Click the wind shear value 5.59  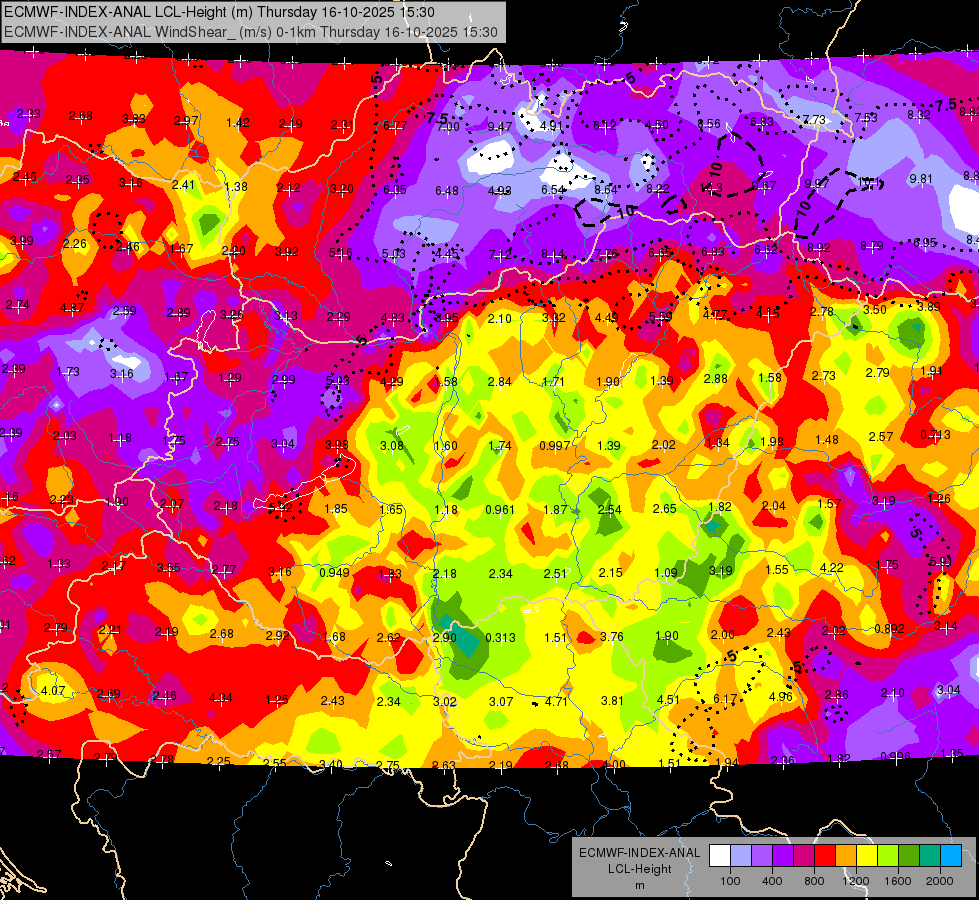click(x=661, y=317)
